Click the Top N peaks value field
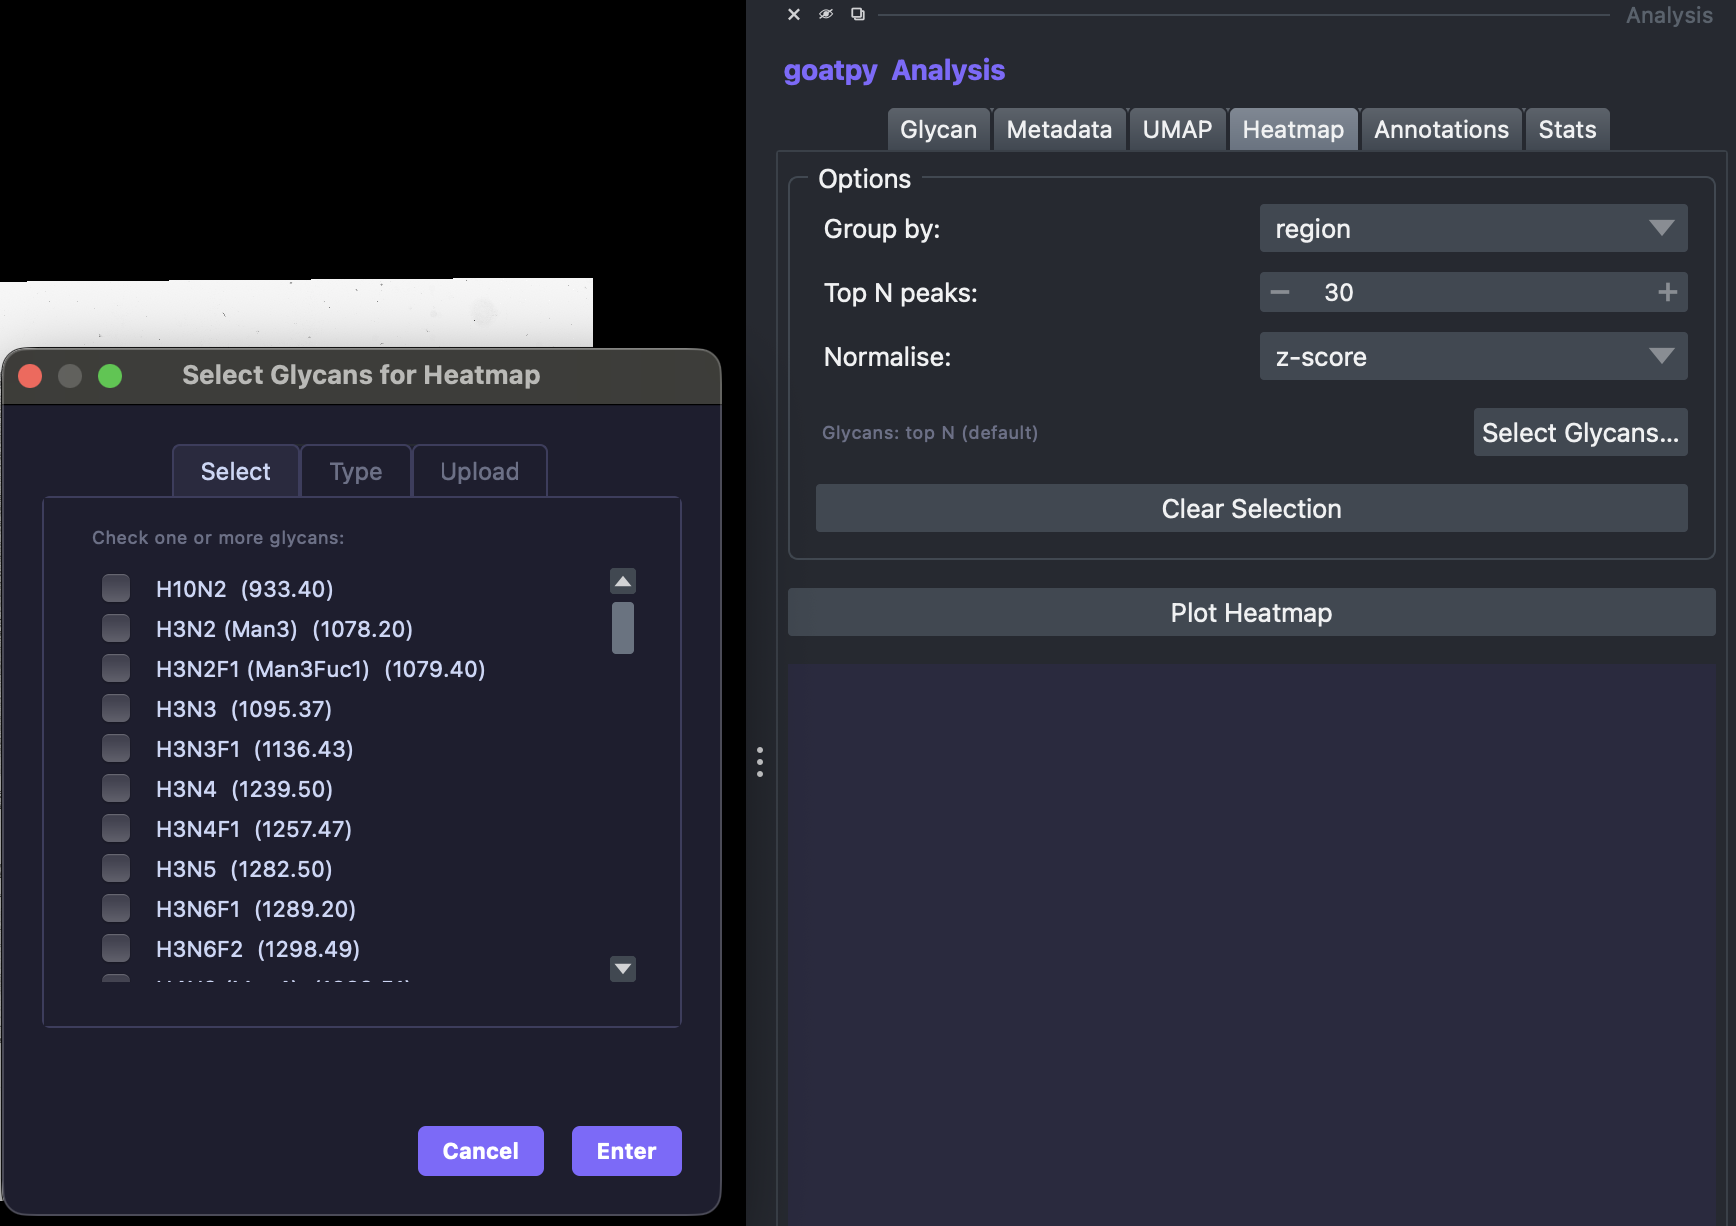This screenshot has height=1226, width=1736. [x=1473, y=292]
